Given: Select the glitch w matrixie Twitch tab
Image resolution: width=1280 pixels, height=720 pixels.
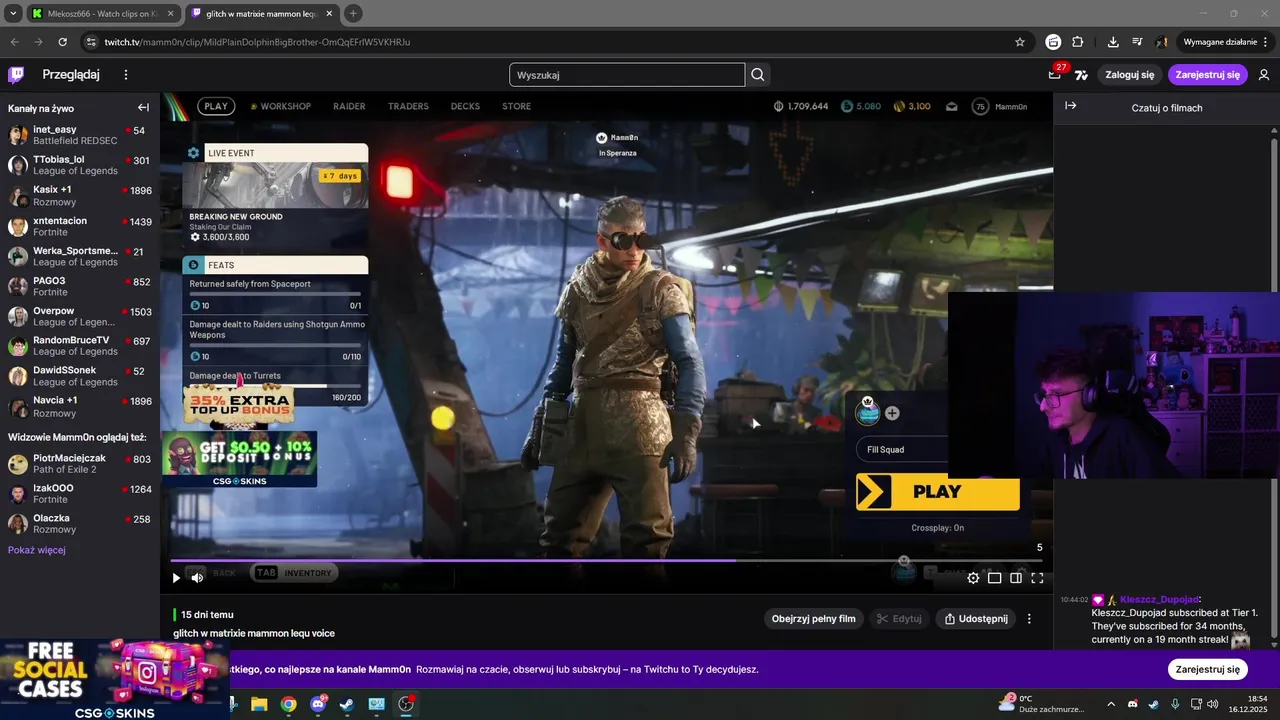Looking at the screenshot, I should tap(262, 14).
